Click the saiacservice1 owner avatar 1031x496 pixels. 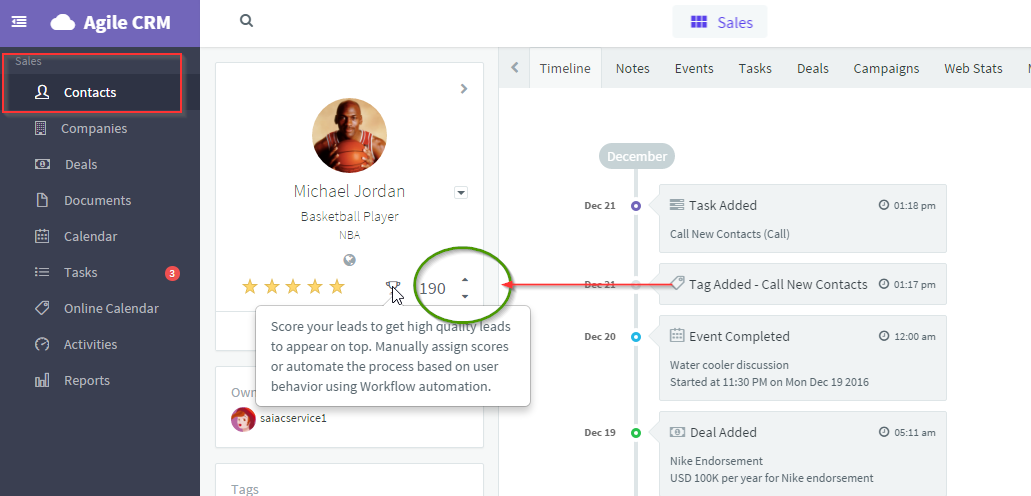pyautogui.click(x=243, y=418)
